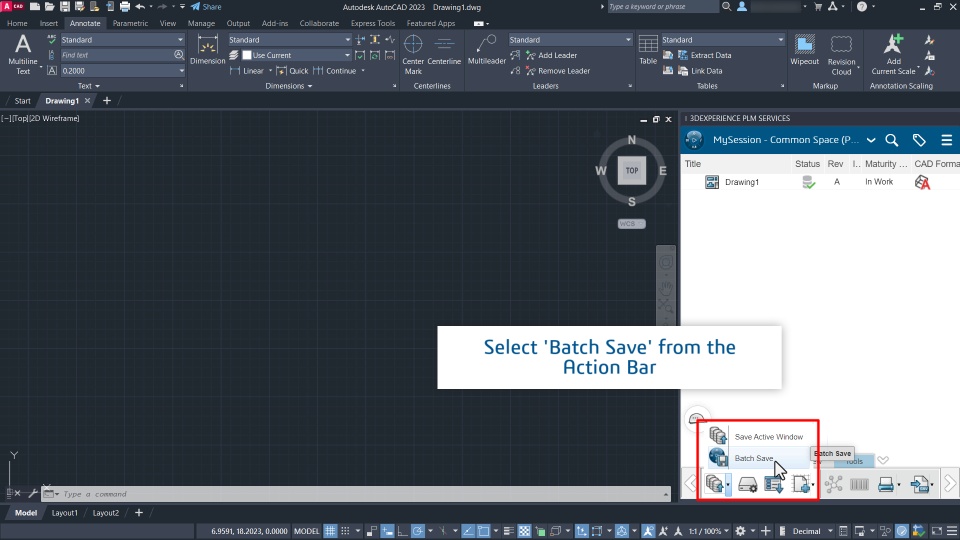Switch to the Start file tab
Image resolution: width=960 pixels, height=540 pixels.
23,100
